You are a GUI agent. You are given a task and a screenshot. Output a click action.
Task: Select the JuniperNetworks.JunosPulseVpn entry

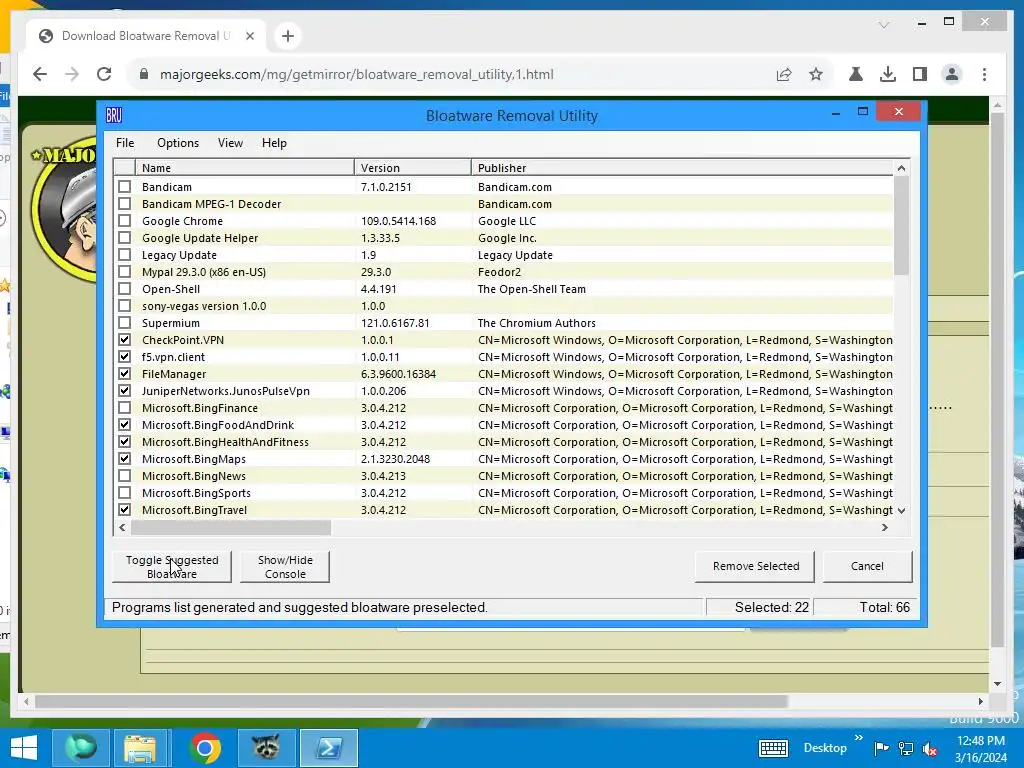pos(225,391)
